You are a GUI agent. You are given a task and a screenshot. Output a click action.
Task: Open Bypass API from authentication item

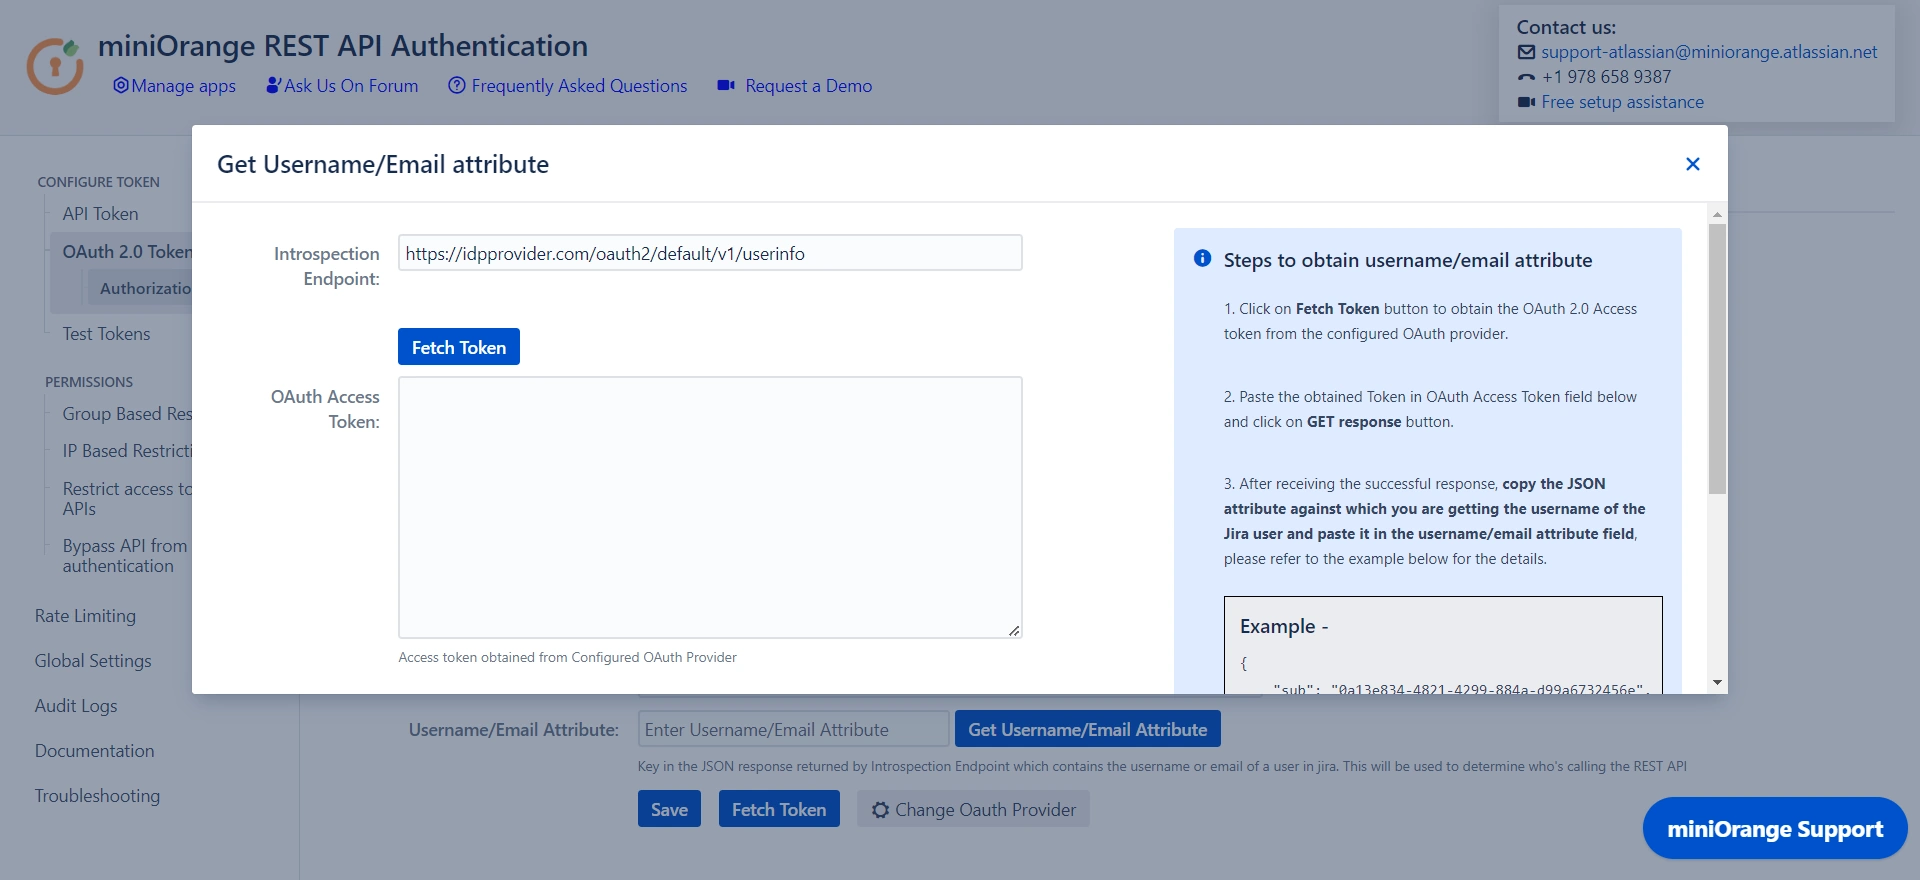coord(124,556)
